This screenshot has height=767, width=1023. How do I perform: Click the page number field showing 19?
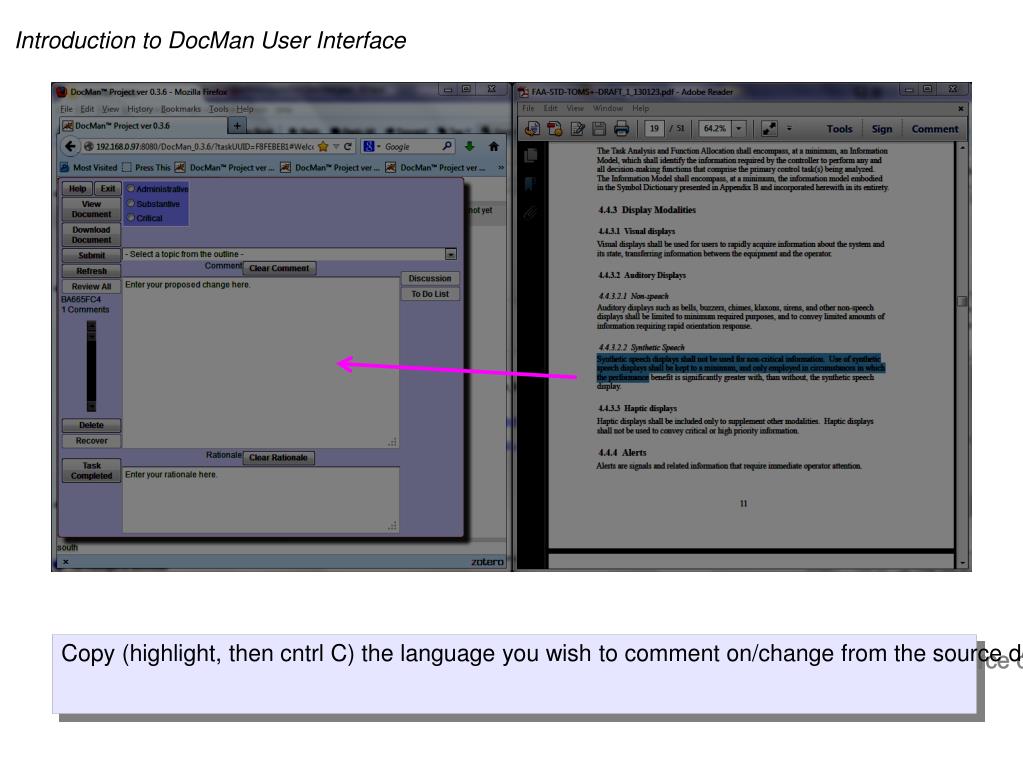pos(654,129)
